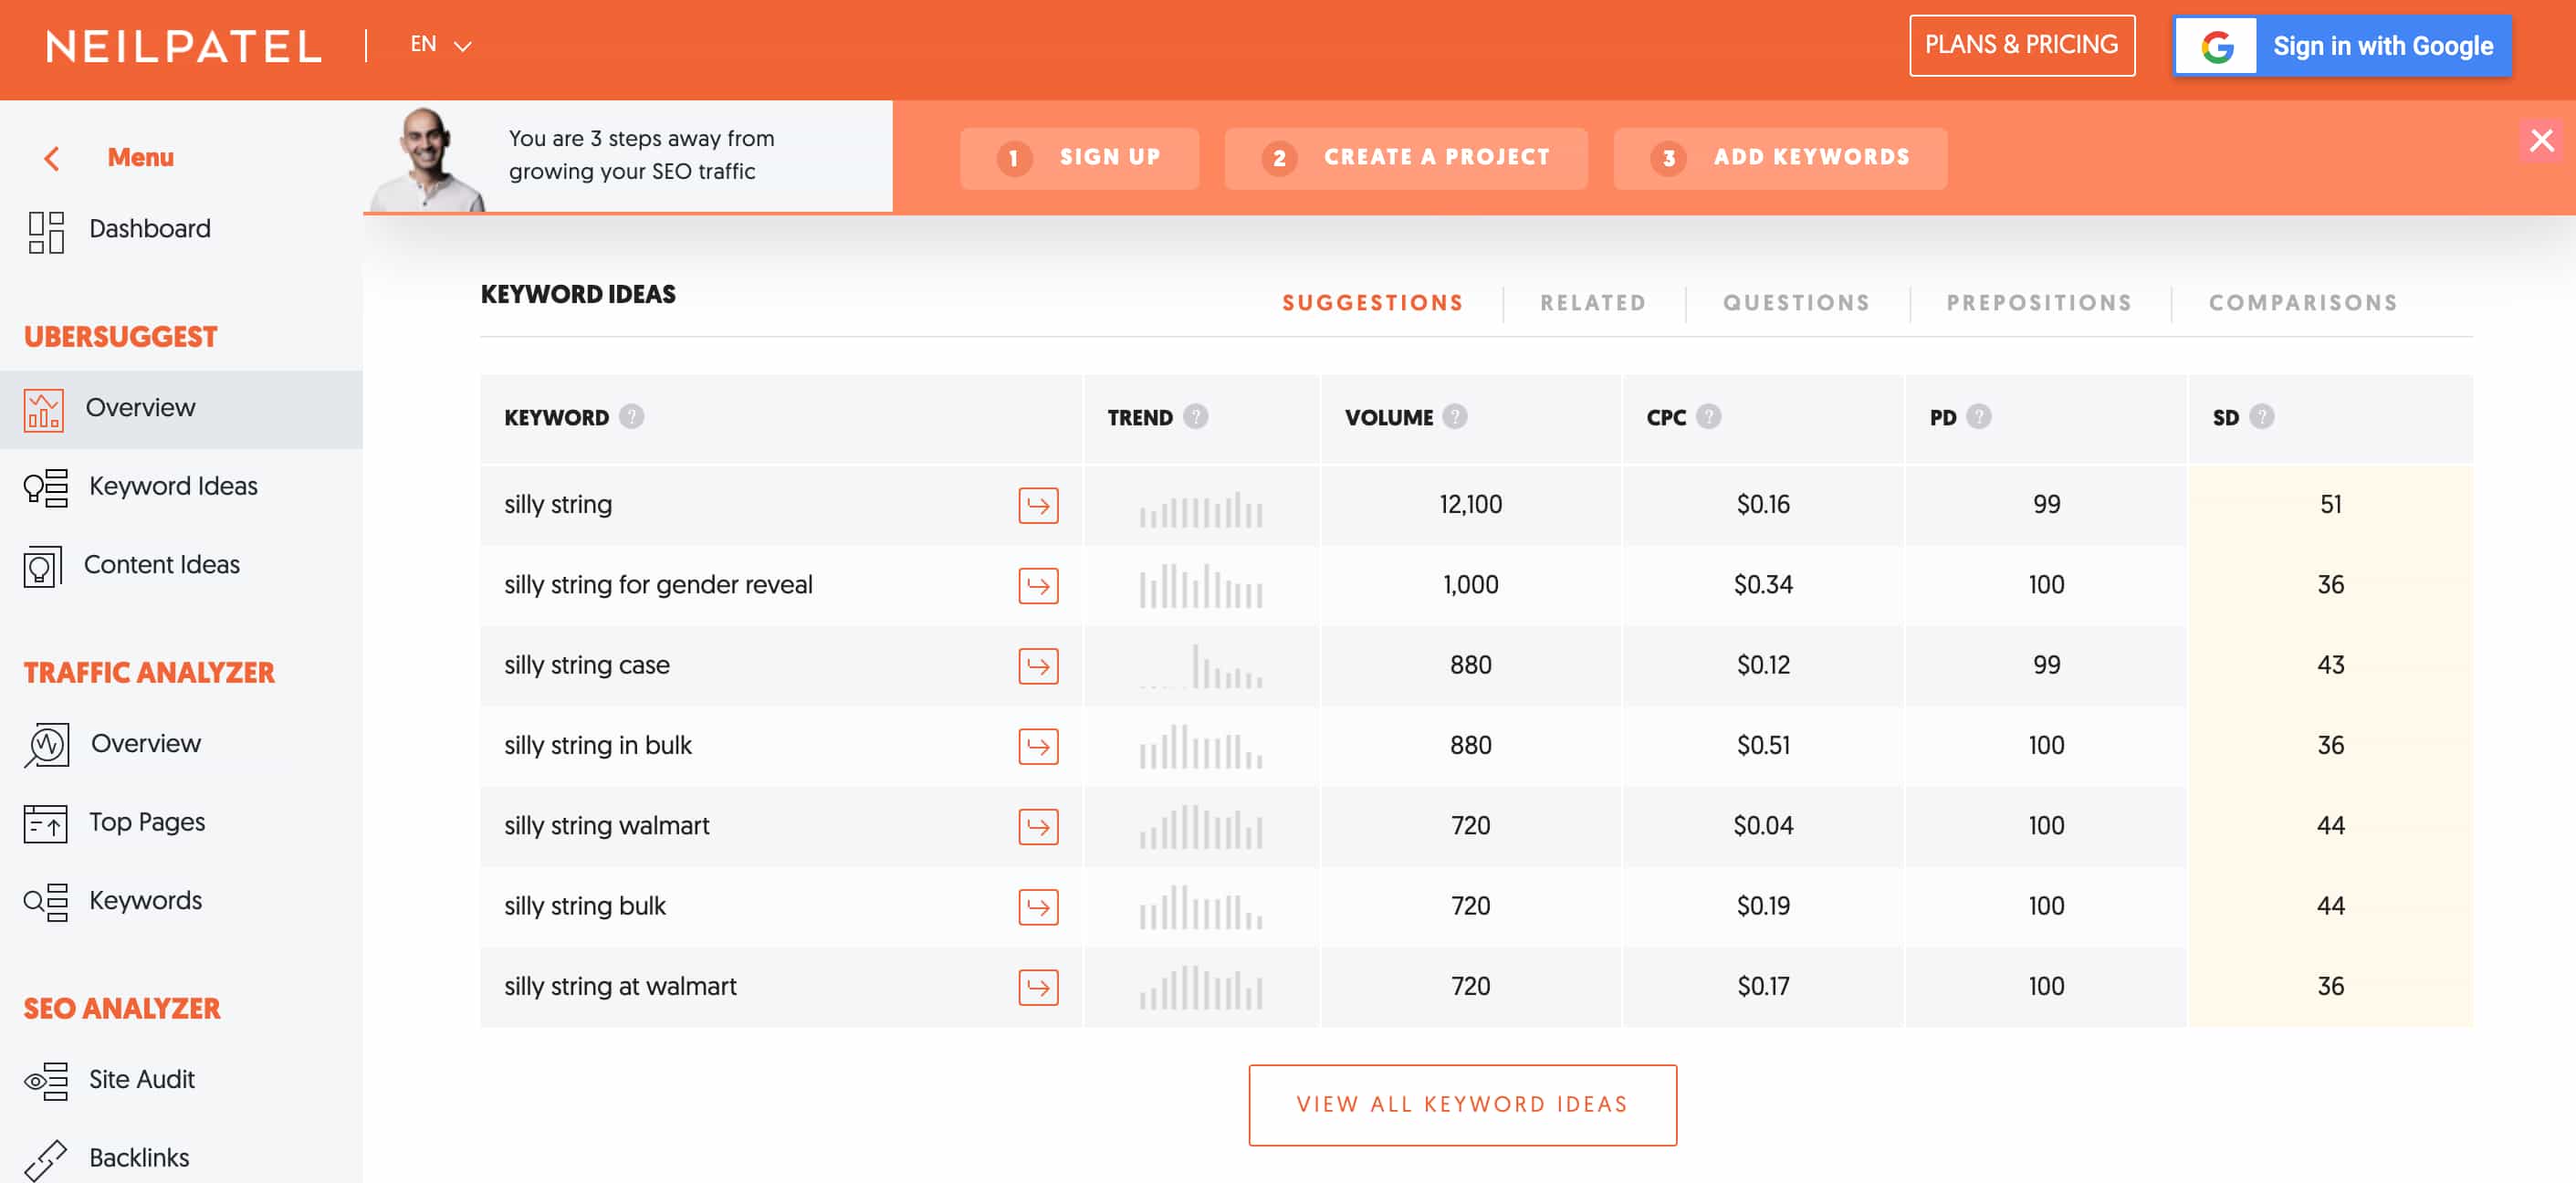Screen dimensions: 2576x1183
Task: Open the COMPARISONS tab
Action: pyautogui.click(x=2302, y=303)
